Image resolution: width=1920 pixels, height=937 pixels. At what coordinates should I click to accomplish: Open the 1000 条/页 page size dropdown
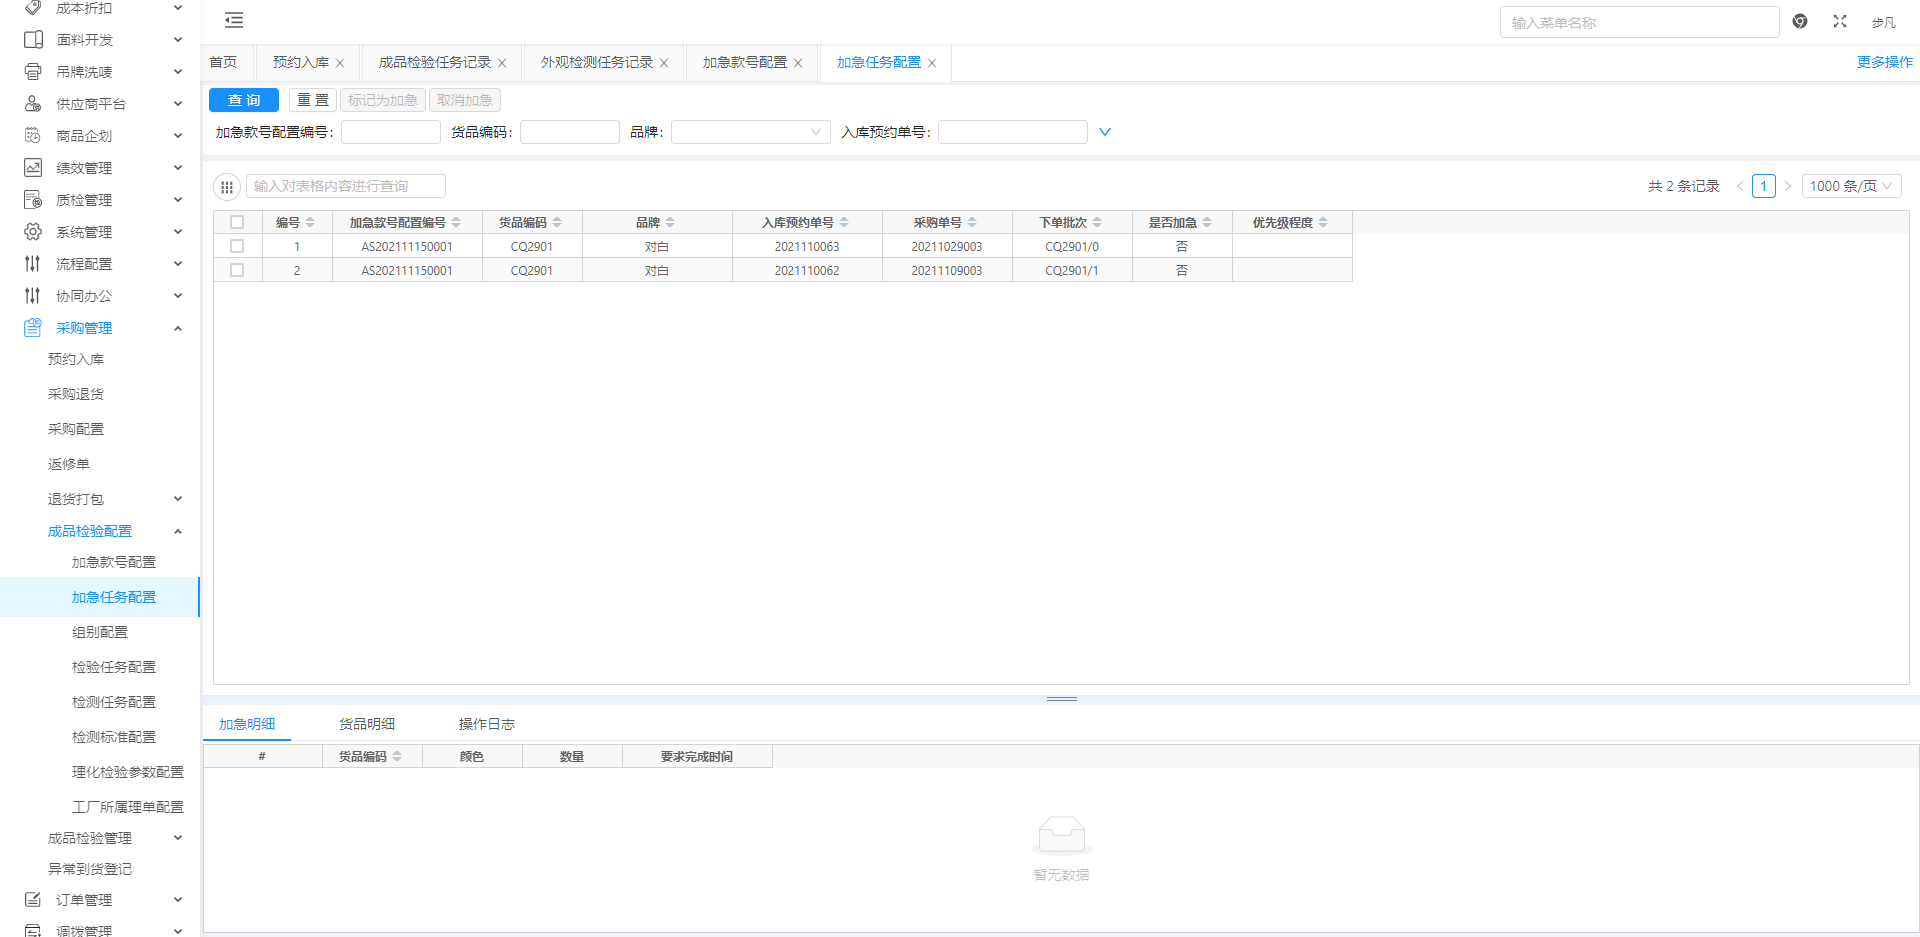coord(1850,186)
